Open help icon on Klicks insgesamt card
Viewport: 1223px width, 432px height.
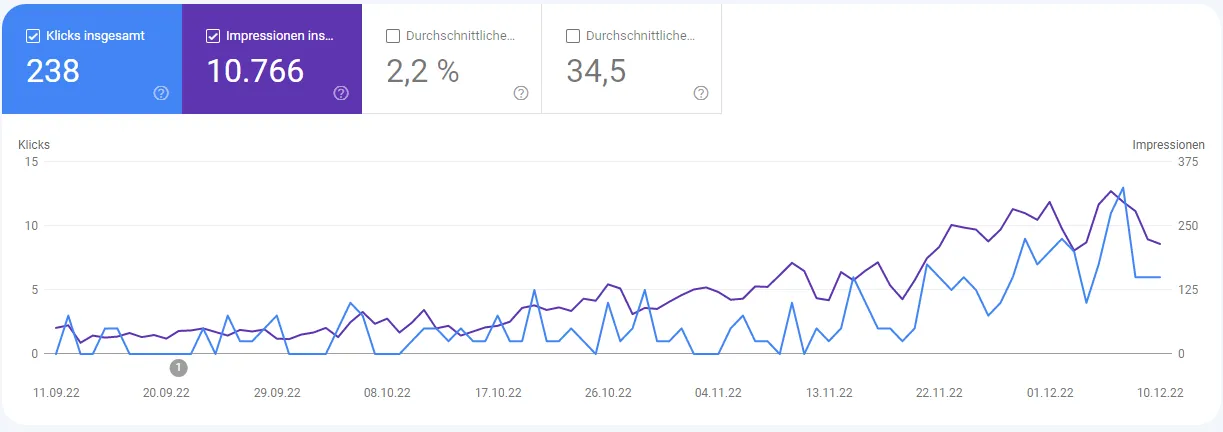161,93
